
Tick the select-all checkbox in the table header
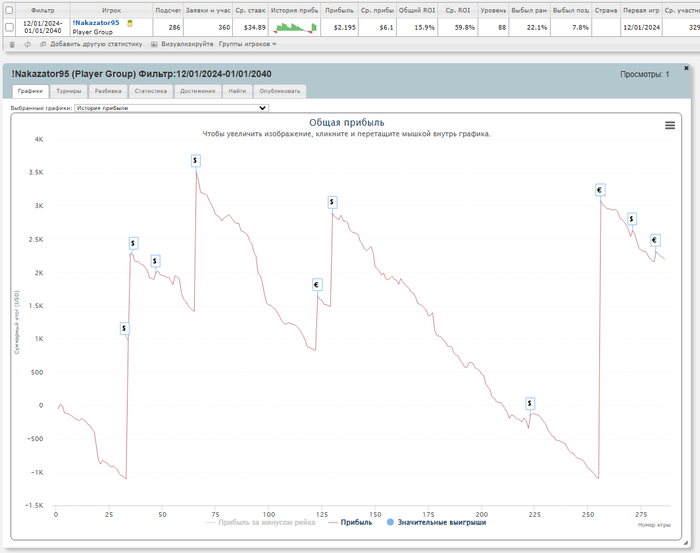pos(9,9)
